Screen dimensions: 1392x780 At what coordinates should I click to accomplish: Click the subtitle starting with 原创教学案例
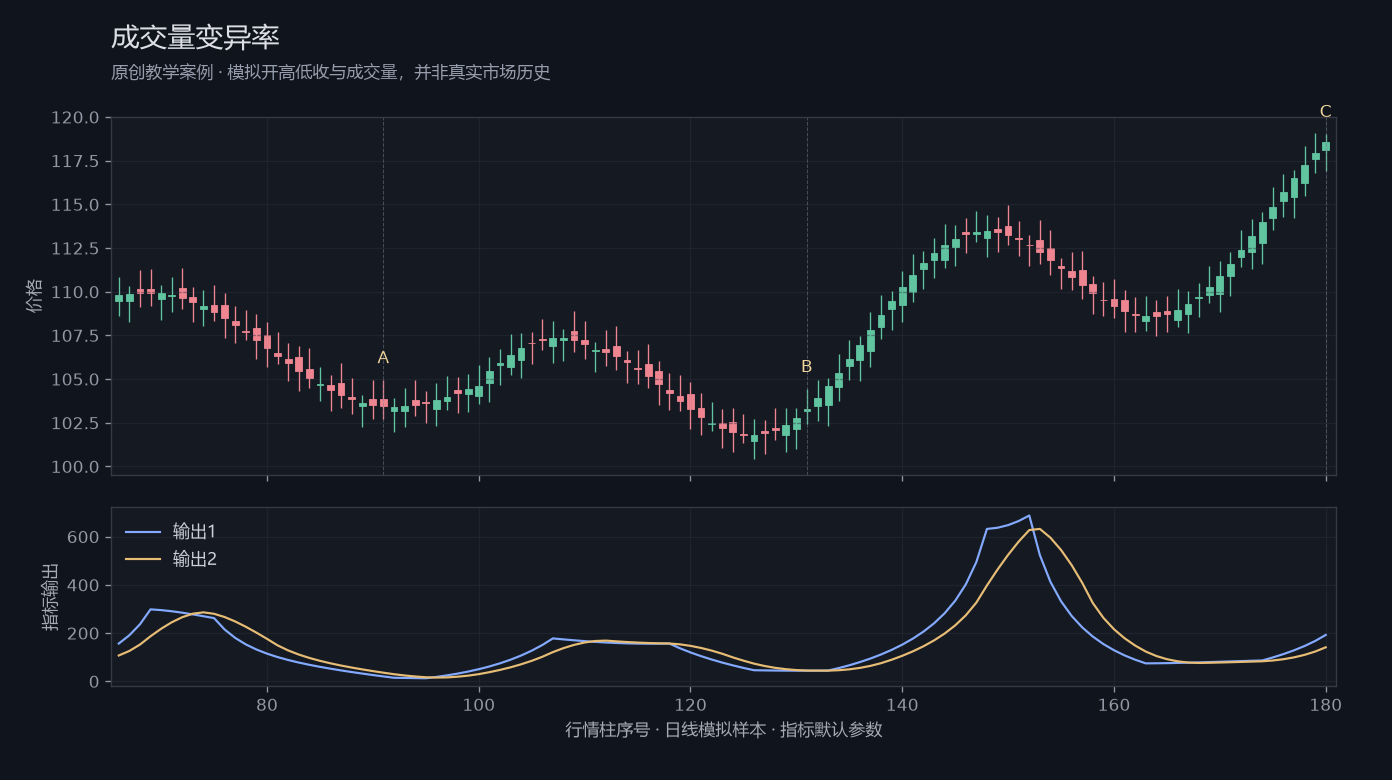point(331,73)
